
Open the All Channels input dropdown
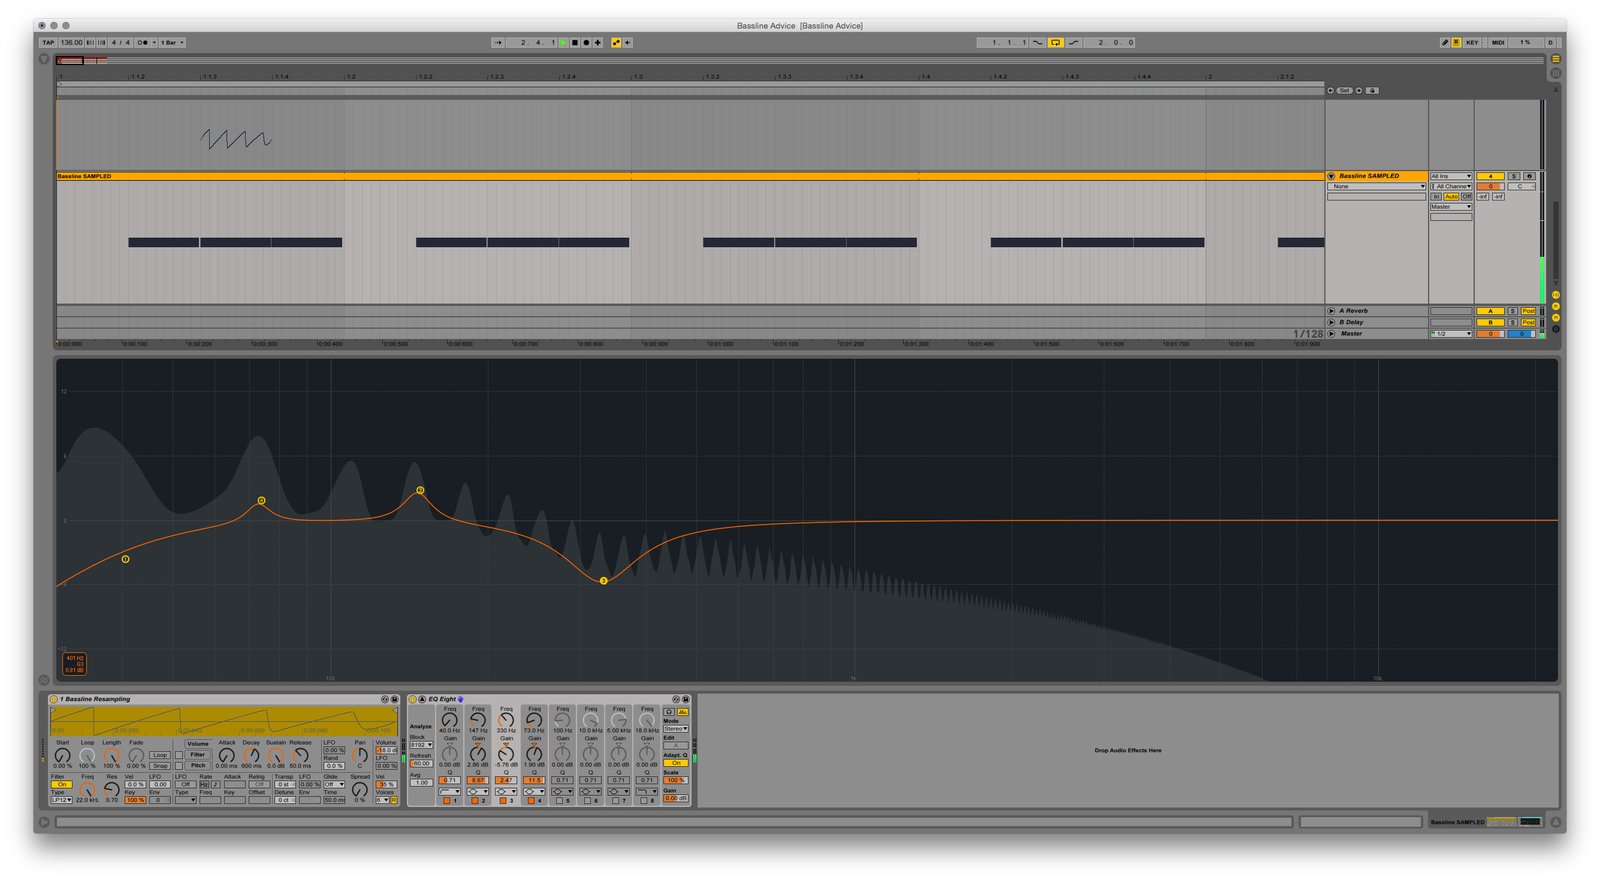click(1451, 186)
